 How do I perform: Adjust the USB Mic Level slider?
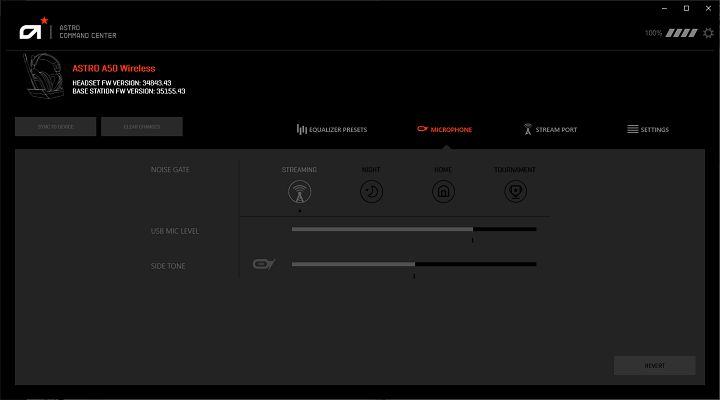[414, 229]
